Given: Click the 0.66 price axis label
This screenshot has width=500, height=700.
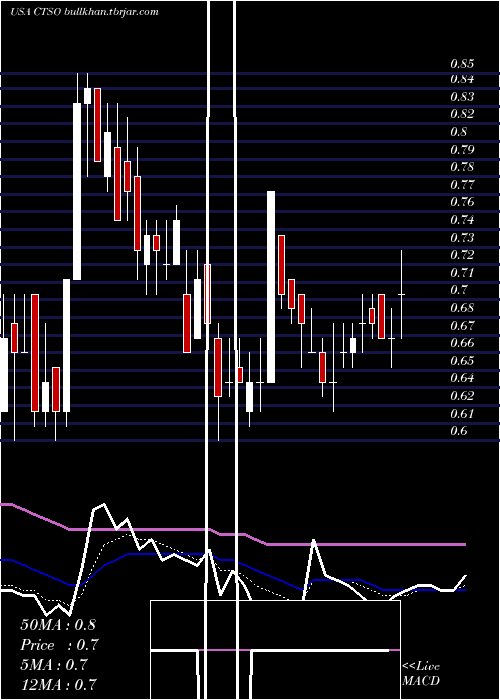Looking at the screenshot, I should tap(462, 343).
